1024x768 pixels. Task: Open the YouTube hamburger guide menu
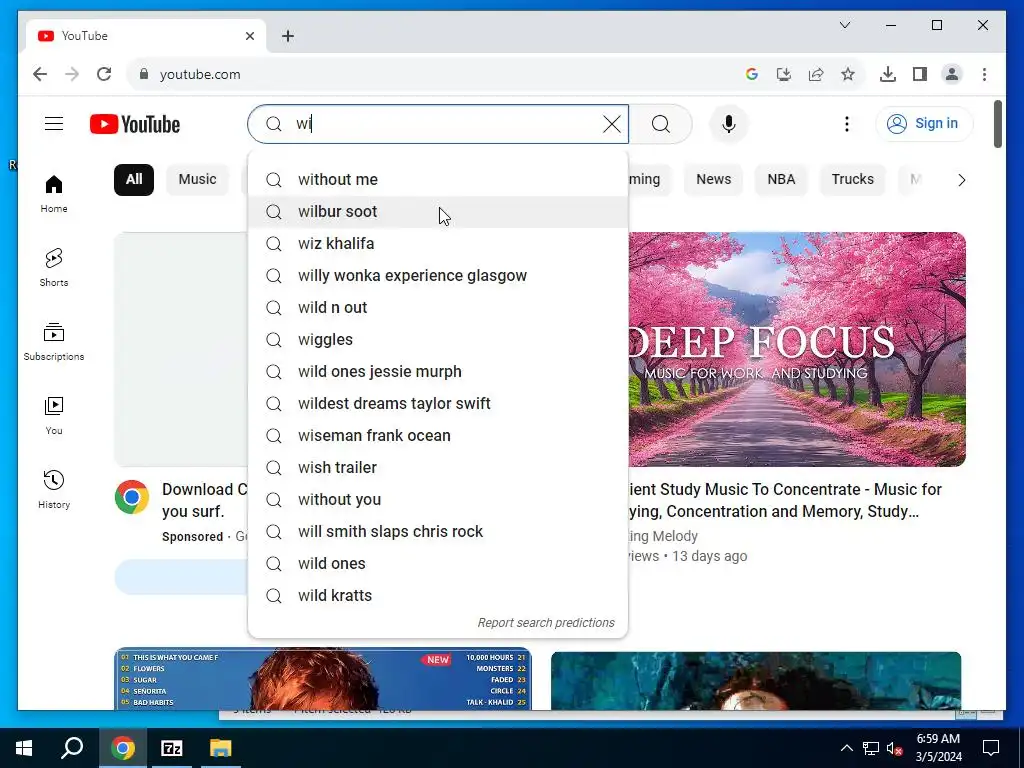54,123
